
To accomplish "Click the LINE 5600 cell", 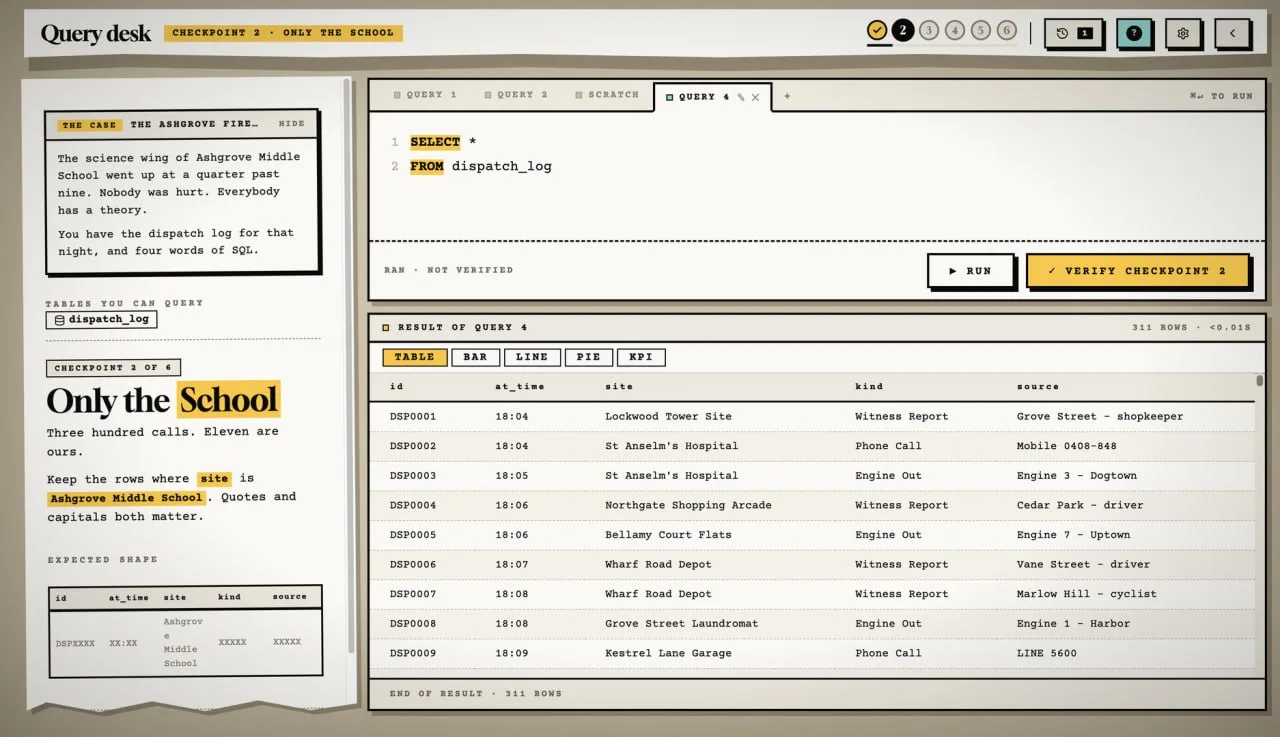I will pos(1047,653).
